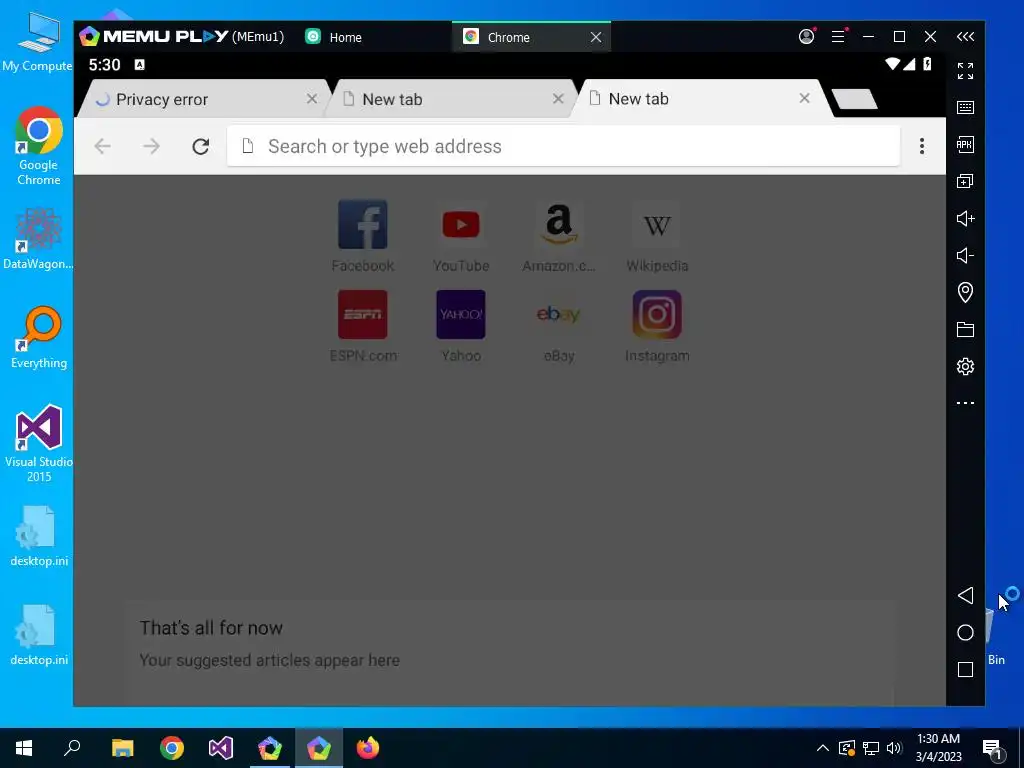Open Visual Studio from the taskbar
This screenshot has height=768, width=1024.
point(221,748)
